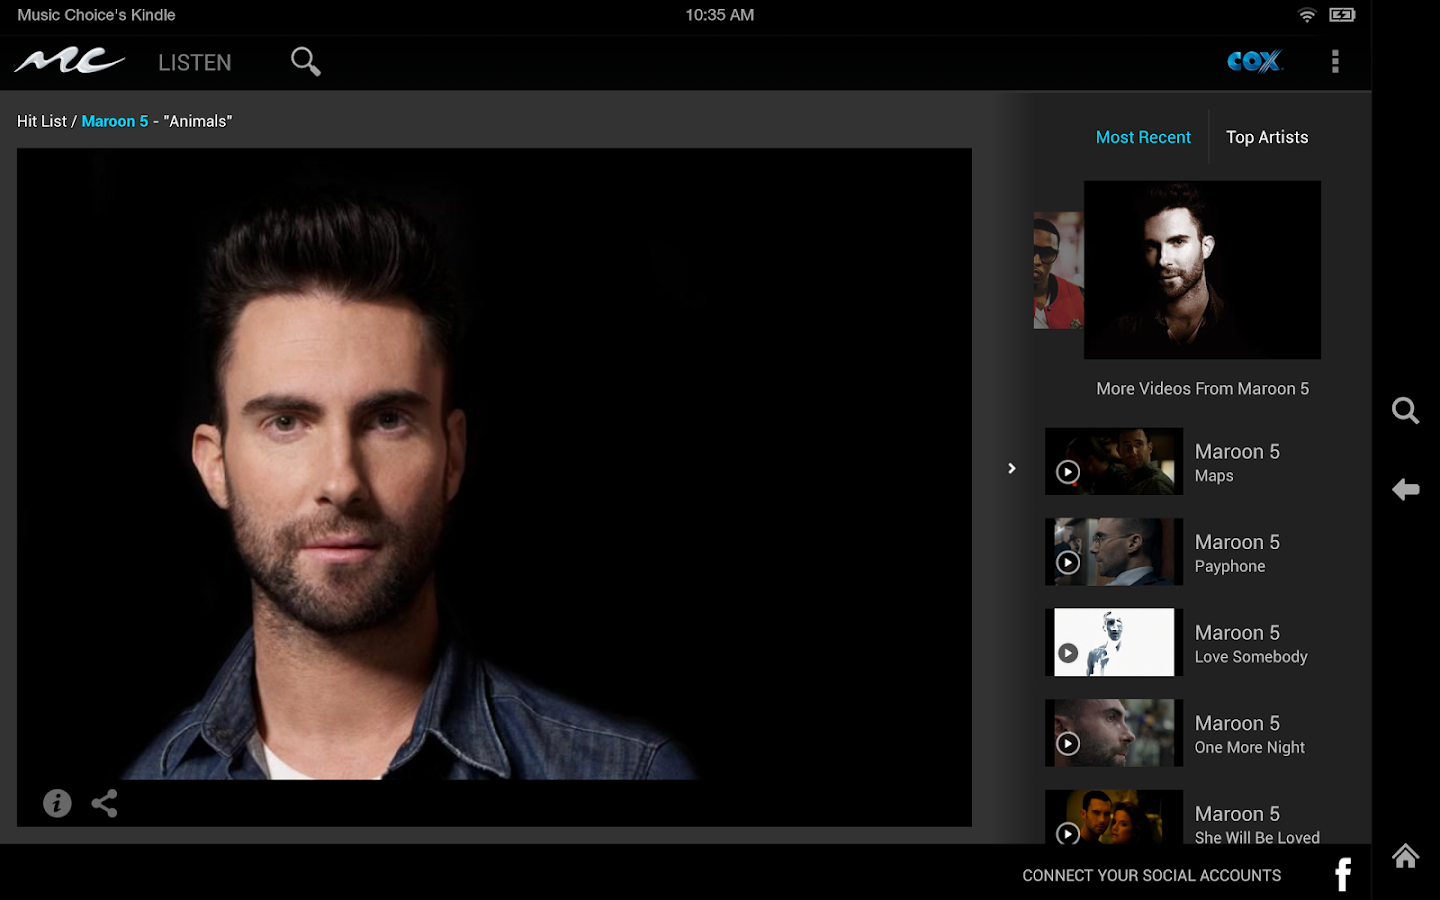Open the three-dot overflow menu
This screenshot has width=1440, height=900.
(1335, 62)
